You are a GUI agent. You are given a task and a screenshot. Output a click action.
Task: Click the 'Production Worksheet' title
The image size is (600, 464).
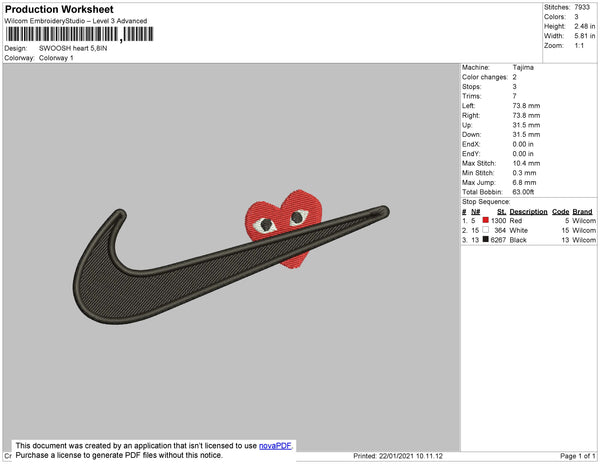59,9
